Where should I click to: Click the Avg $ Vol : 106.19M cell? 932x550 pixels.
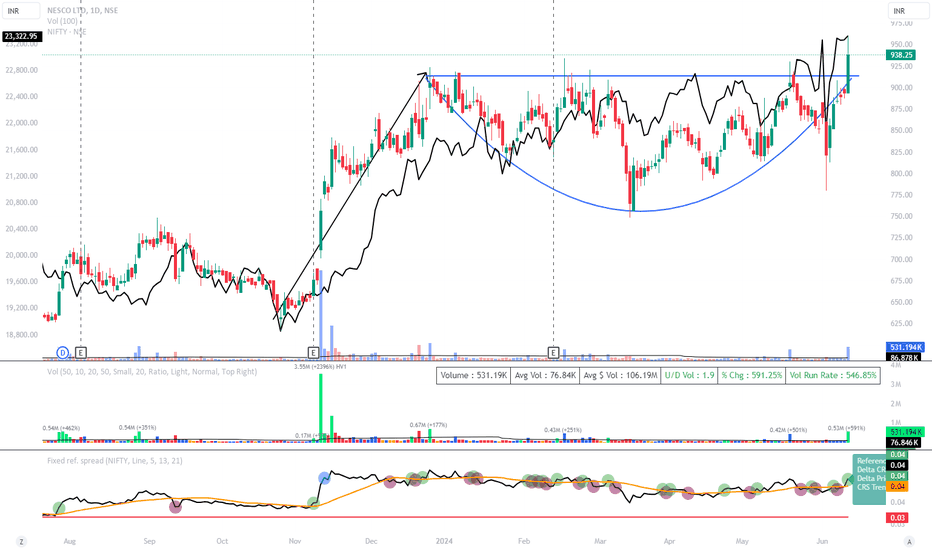[620, 376]
